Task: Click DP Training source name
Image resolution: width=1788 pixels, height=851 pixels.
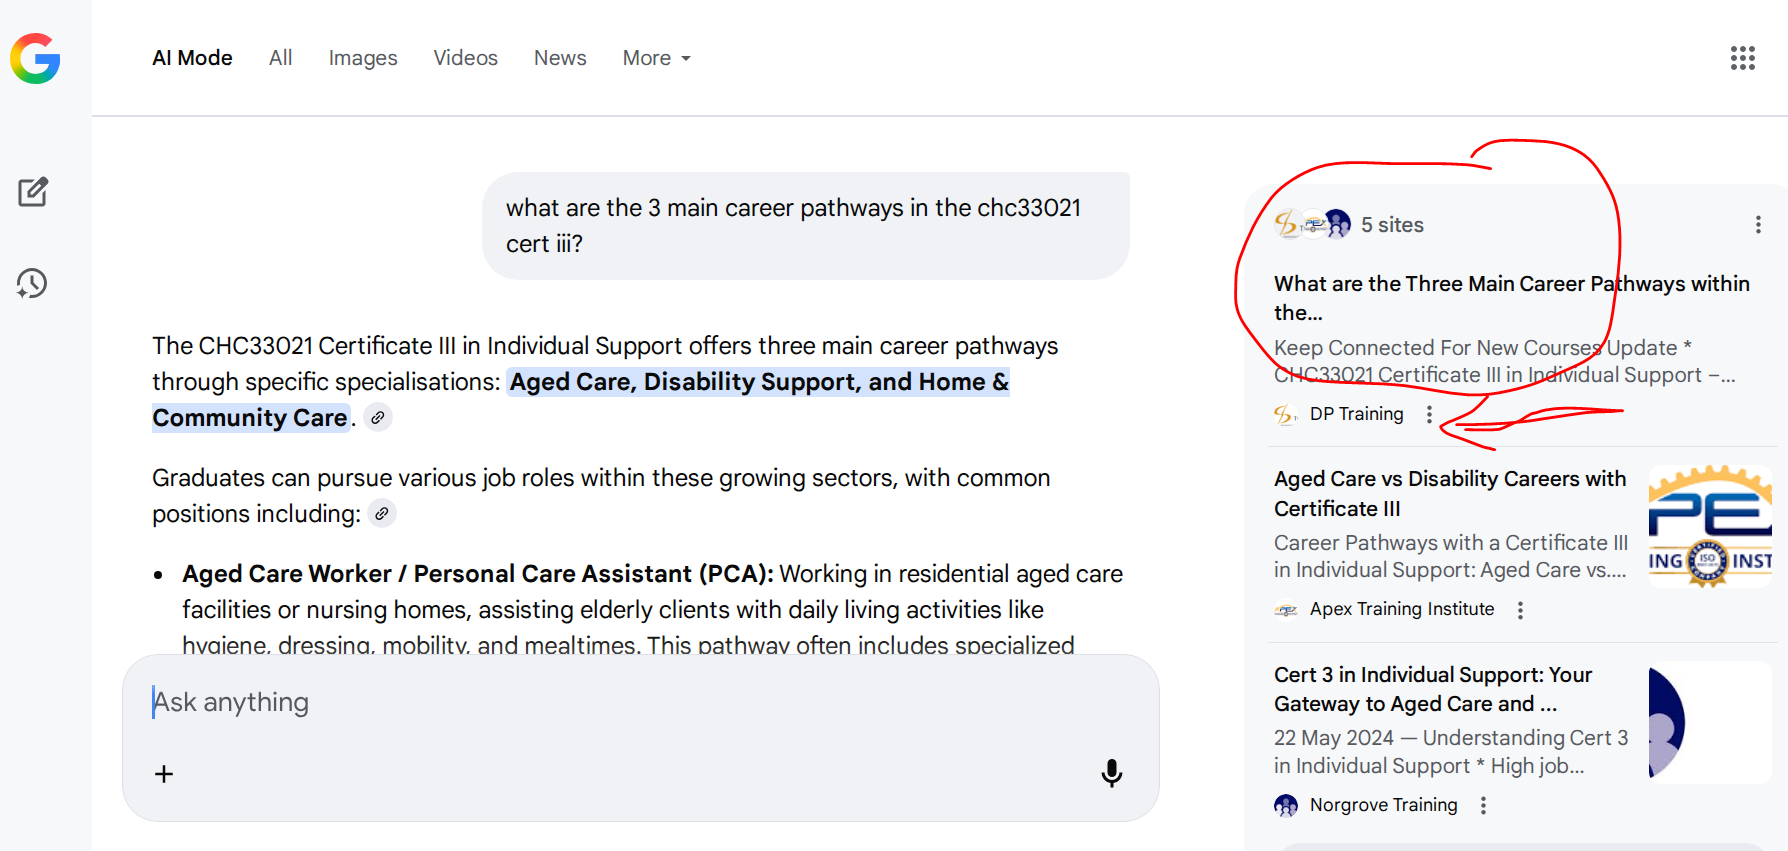Action: pos(1356,414)
